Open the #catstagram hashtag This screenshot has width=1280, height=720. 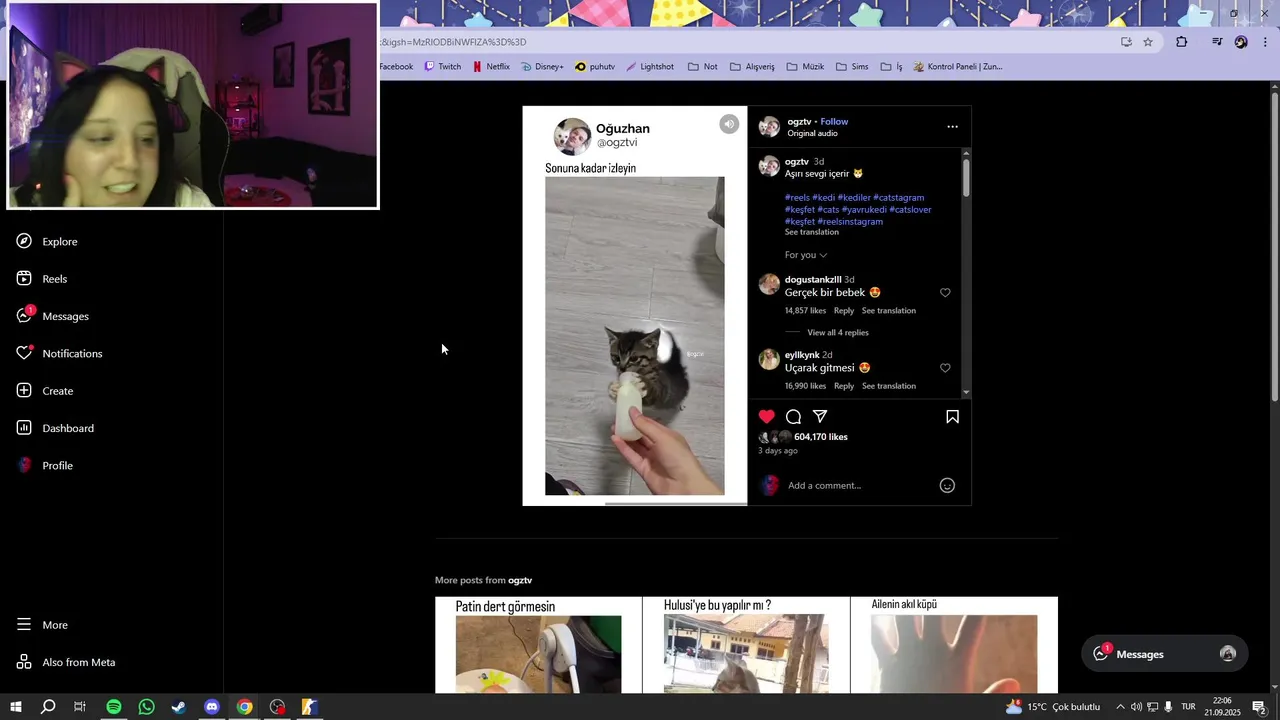pos(899,198)
